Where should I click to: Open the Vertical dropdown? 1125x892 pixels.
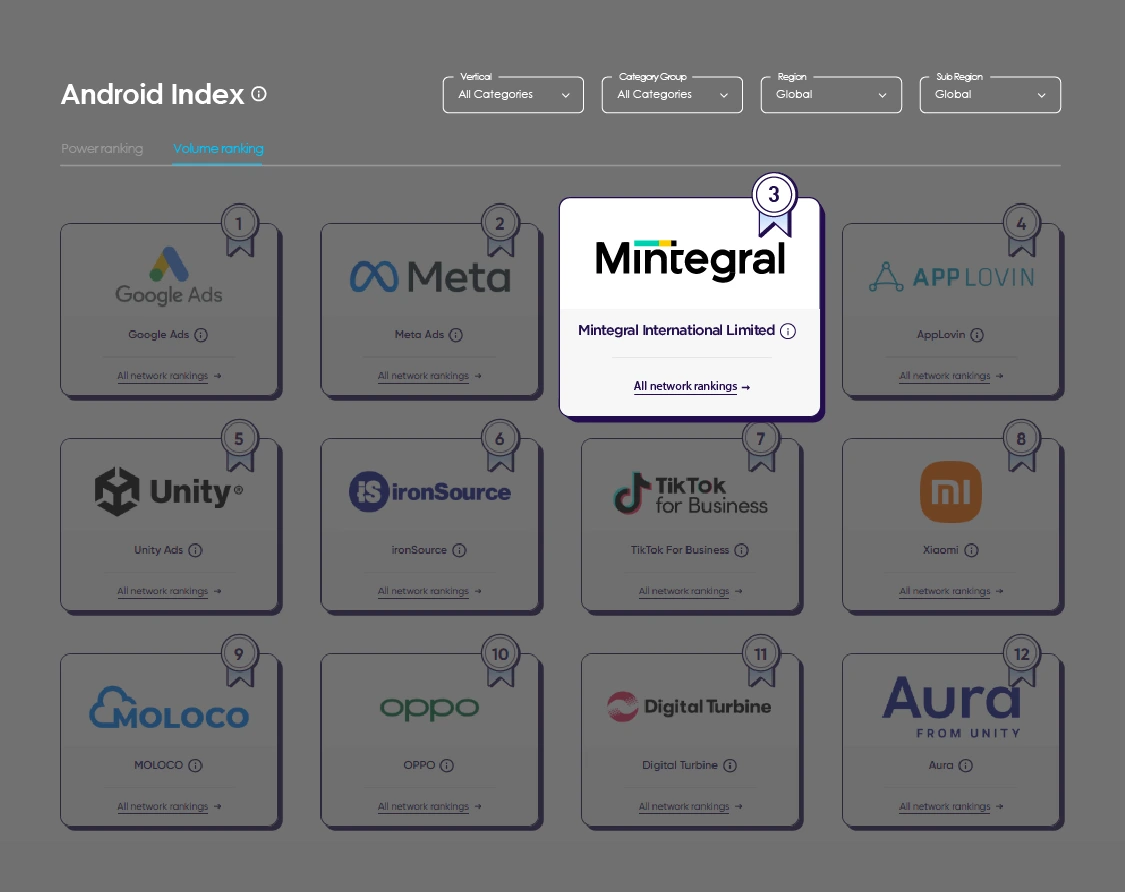(513, 95)
